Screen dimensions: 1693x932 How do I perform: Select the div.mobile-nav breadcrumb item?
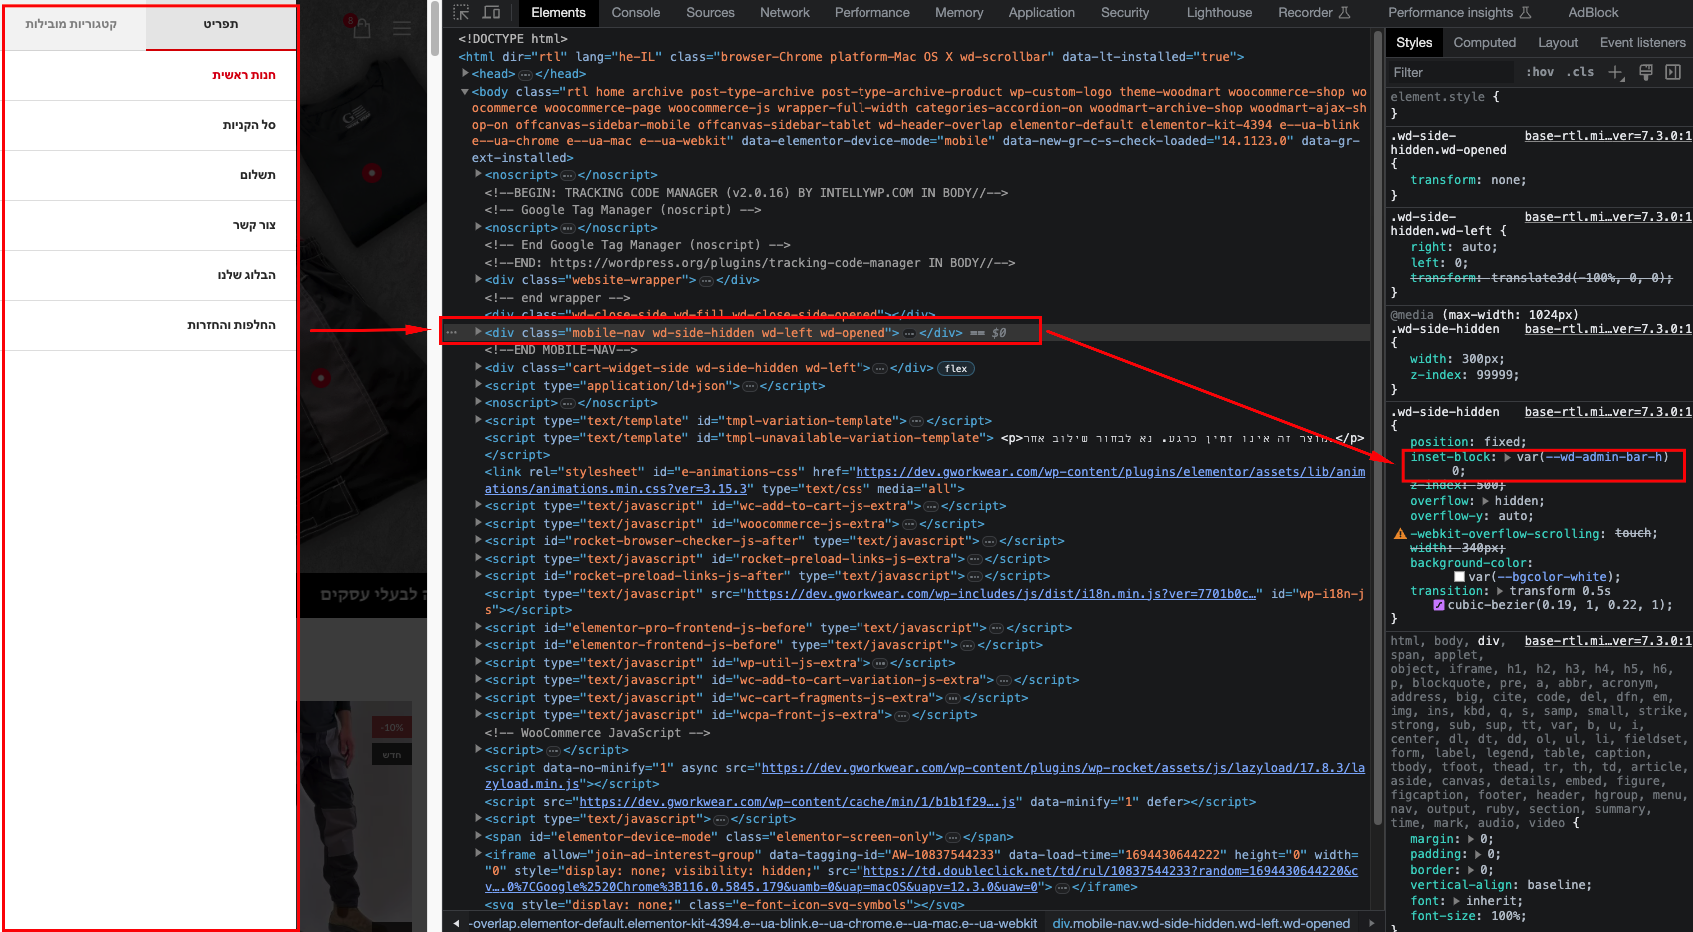[1201, 923]
